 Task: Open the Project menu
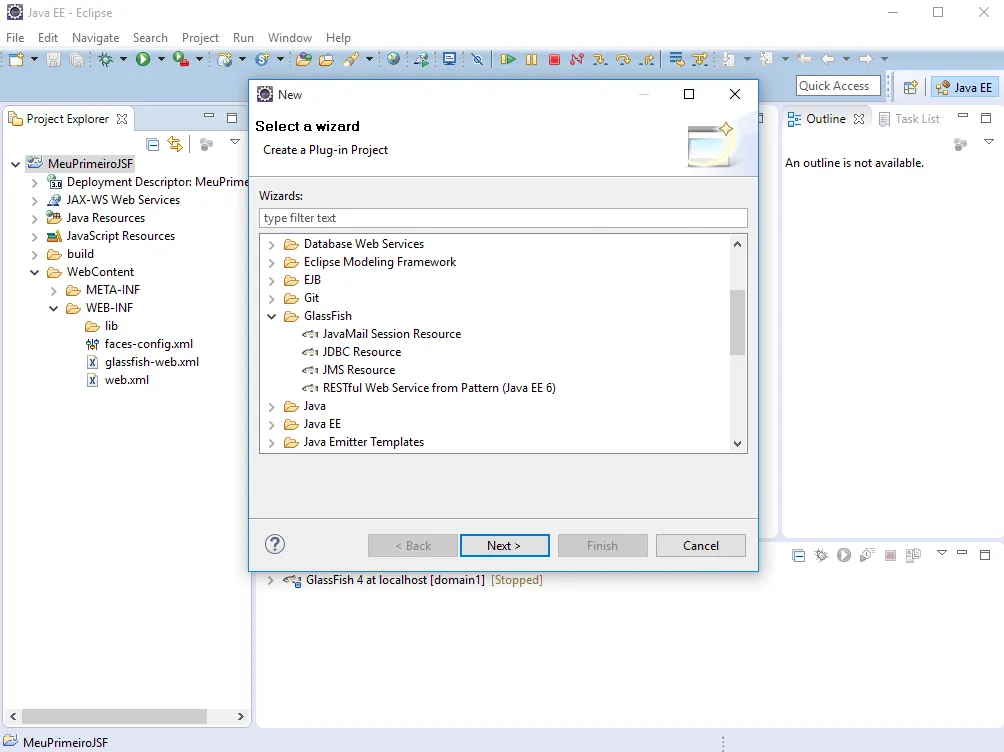[x=200, y=38]
